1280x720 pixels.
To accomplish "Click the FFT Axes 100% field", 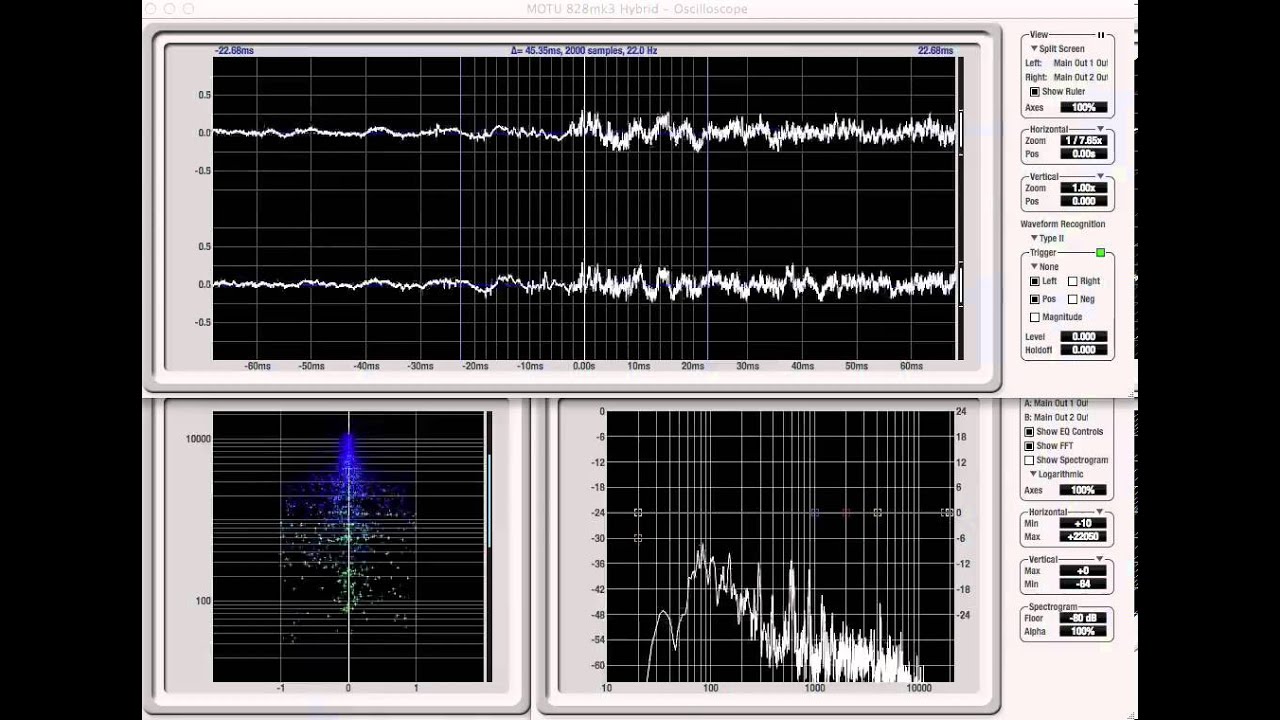I will (x=1083, y=491).
